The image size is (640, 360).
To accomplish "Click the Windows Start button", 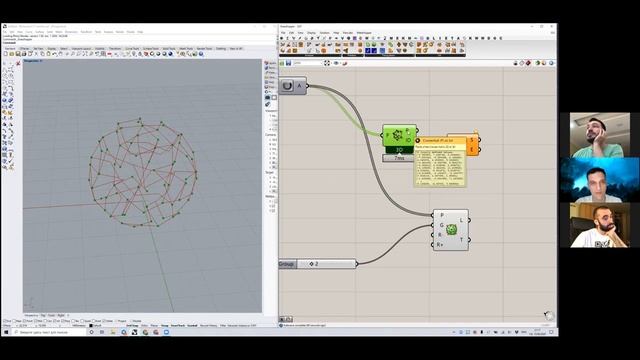I will [6, 332].
